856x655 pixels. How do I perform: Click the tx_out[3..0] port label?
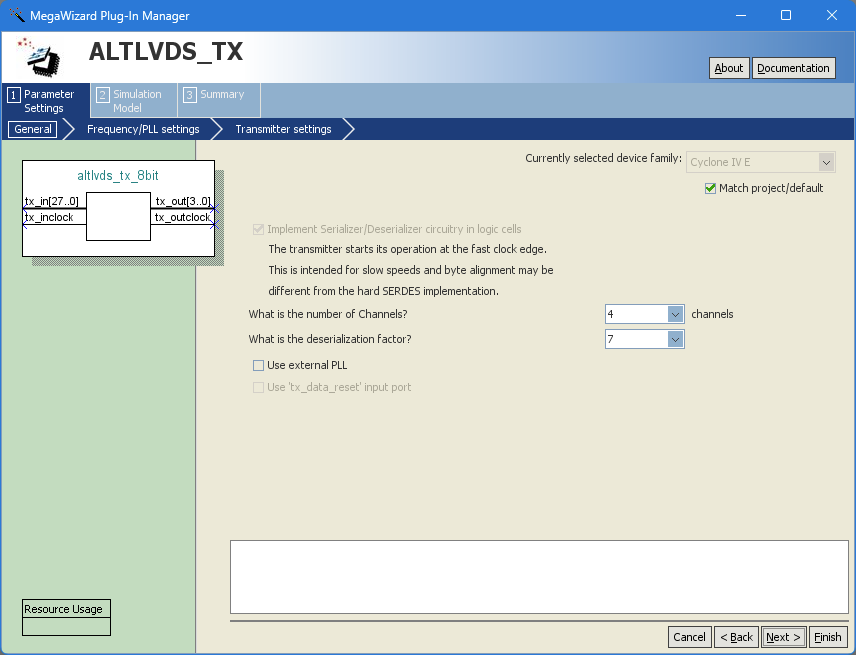tap(183, 201)
